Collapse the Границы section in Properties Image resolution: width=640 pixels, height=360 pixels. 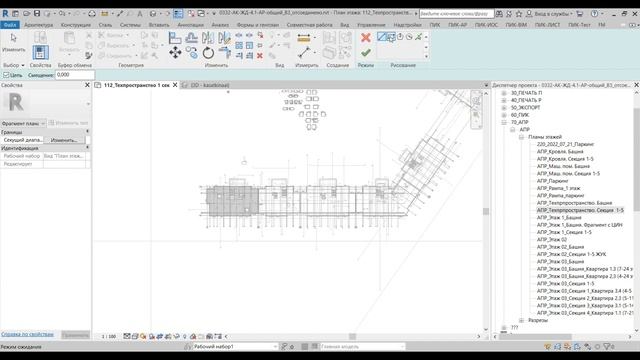[87, 132]
